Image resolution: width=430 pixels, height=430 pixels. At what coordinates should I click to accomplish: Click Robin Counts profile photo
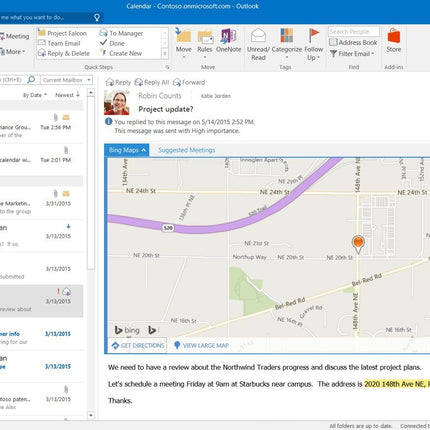click(117, 103)
